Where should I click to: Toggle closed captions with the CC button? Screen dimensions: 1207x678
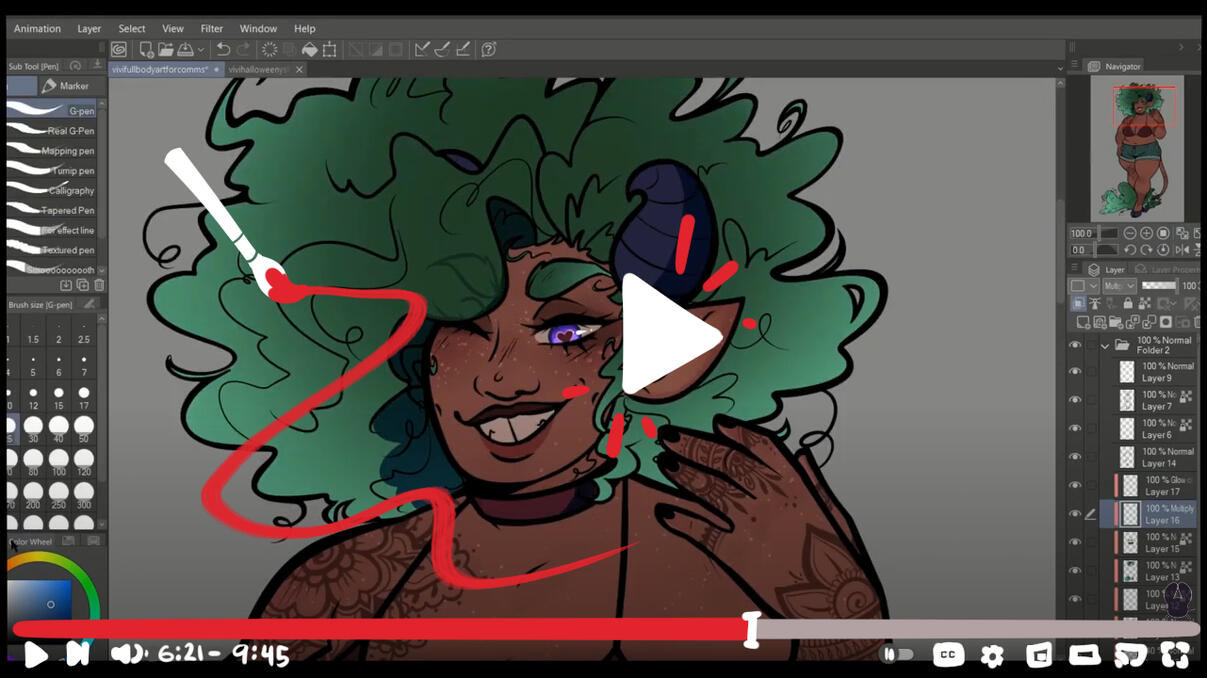click(x=948, y=655)
